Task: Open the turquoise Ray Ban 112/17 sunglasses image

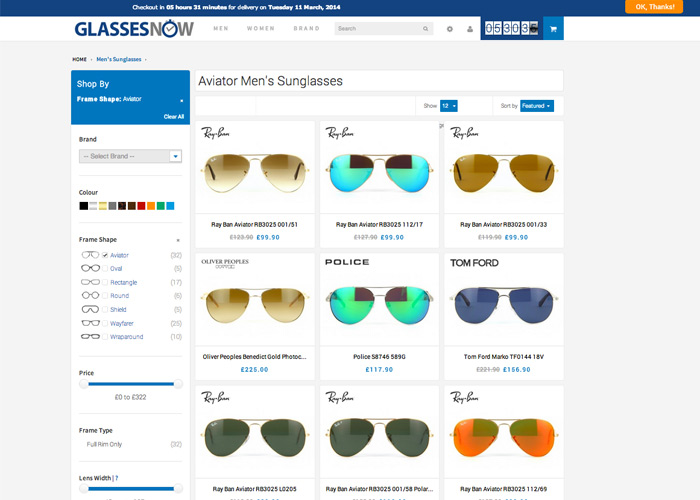Action: pyautogui.click(x=379, y=173)
